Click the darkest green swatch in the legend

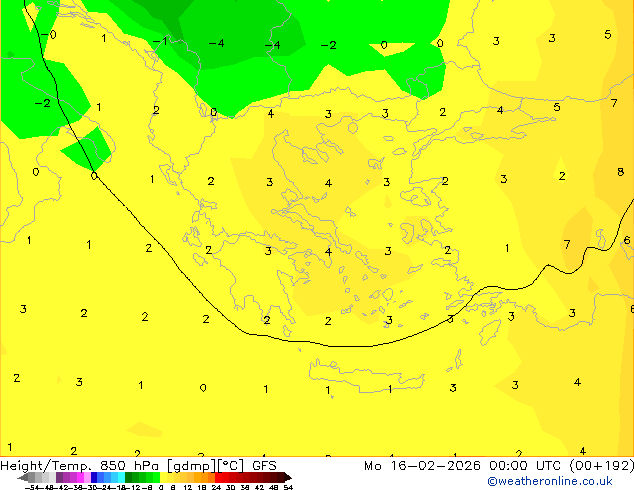click(128, 477)
